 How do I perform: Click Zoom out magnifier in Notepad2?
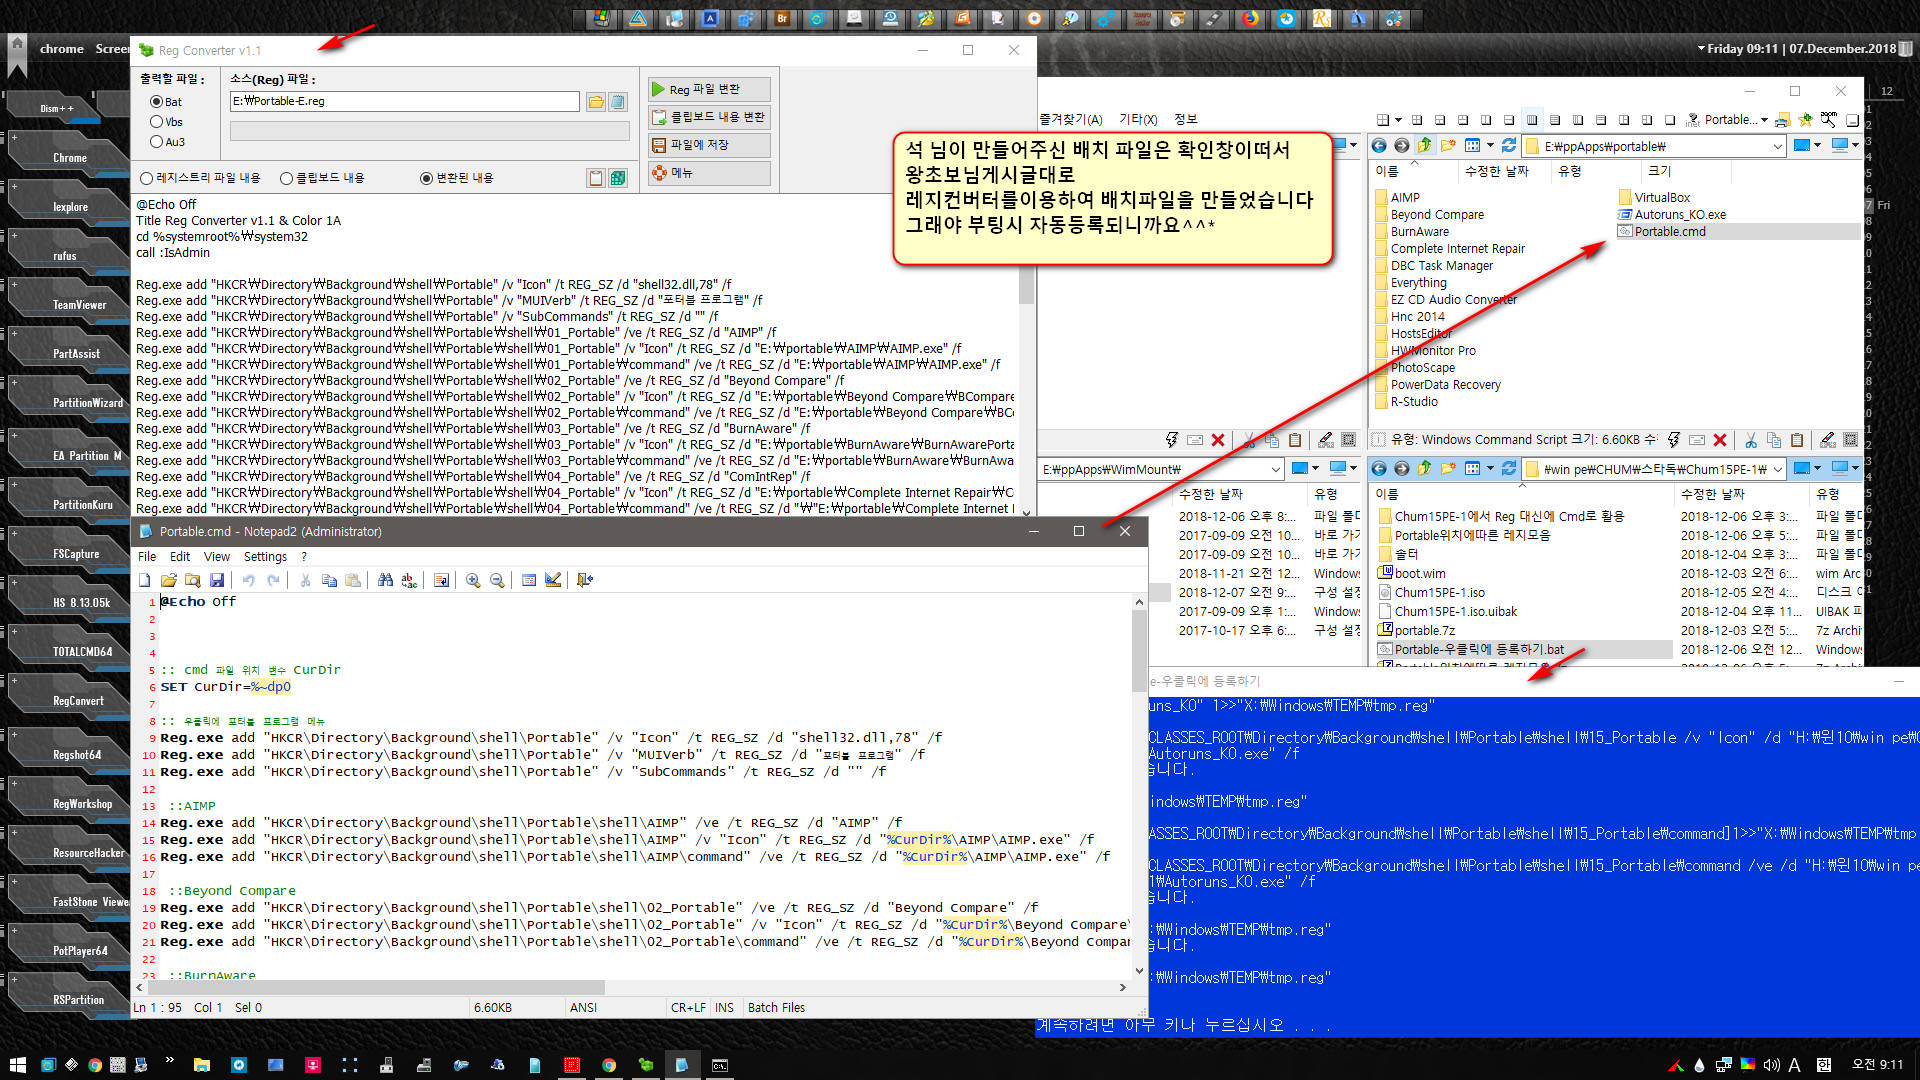click(x=497, y=580)
